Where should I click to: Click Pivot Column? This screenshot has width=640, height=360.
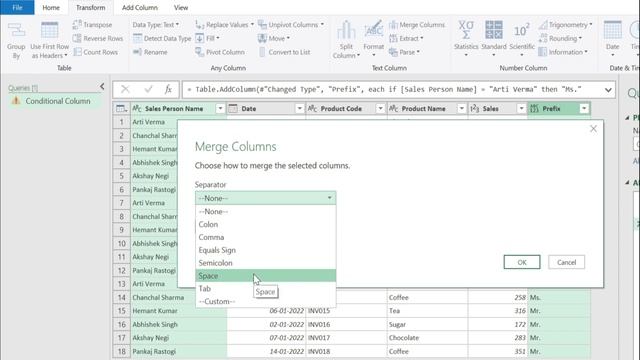(220, 52)
